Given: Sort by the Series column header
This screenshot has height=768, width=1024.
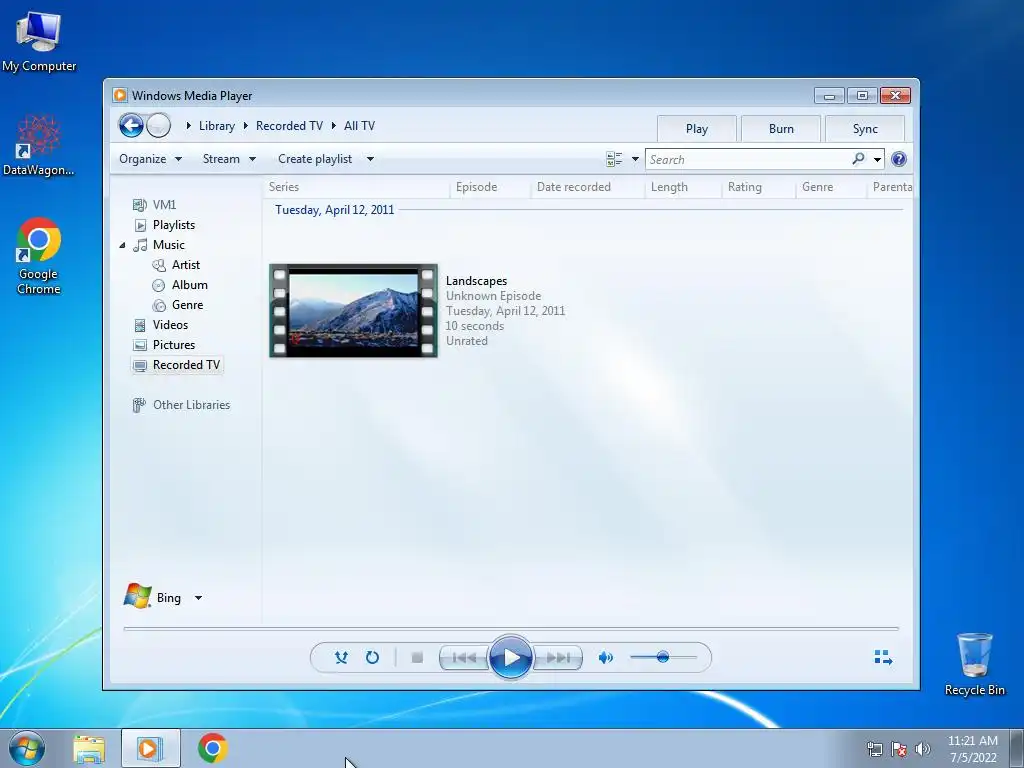Looking at the screenshot, I should pyautogui.click(x=357, y=187).
